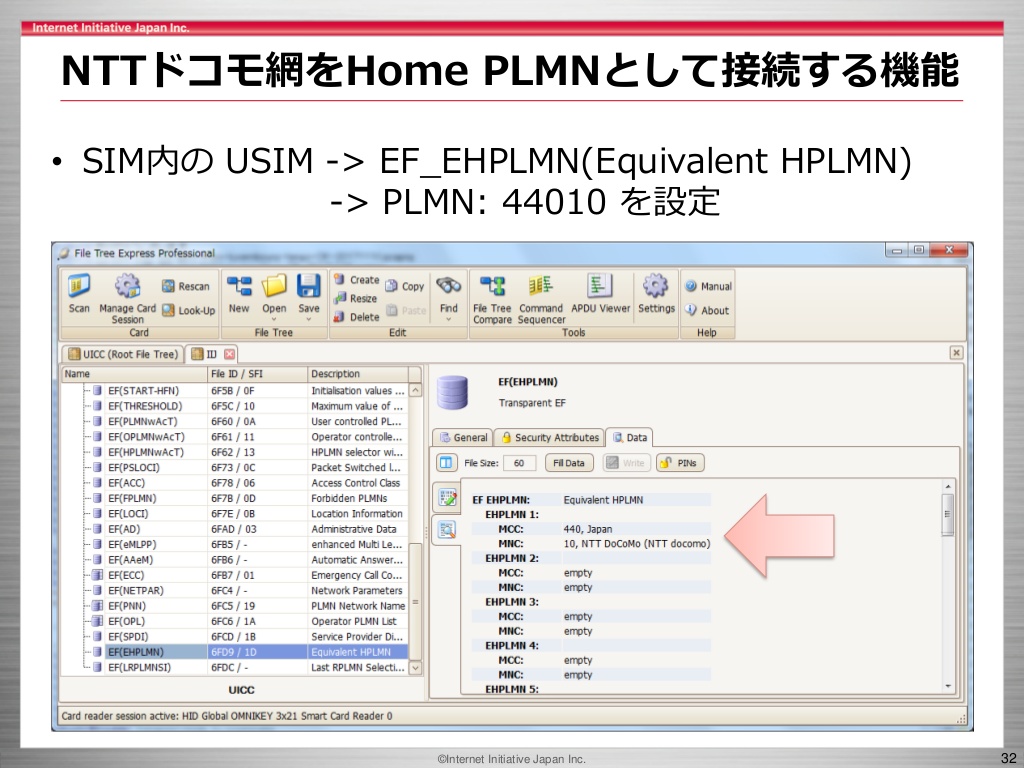Close the IU tab with red X
This screenshot has width=1024, height=768.
click(229, 354)
